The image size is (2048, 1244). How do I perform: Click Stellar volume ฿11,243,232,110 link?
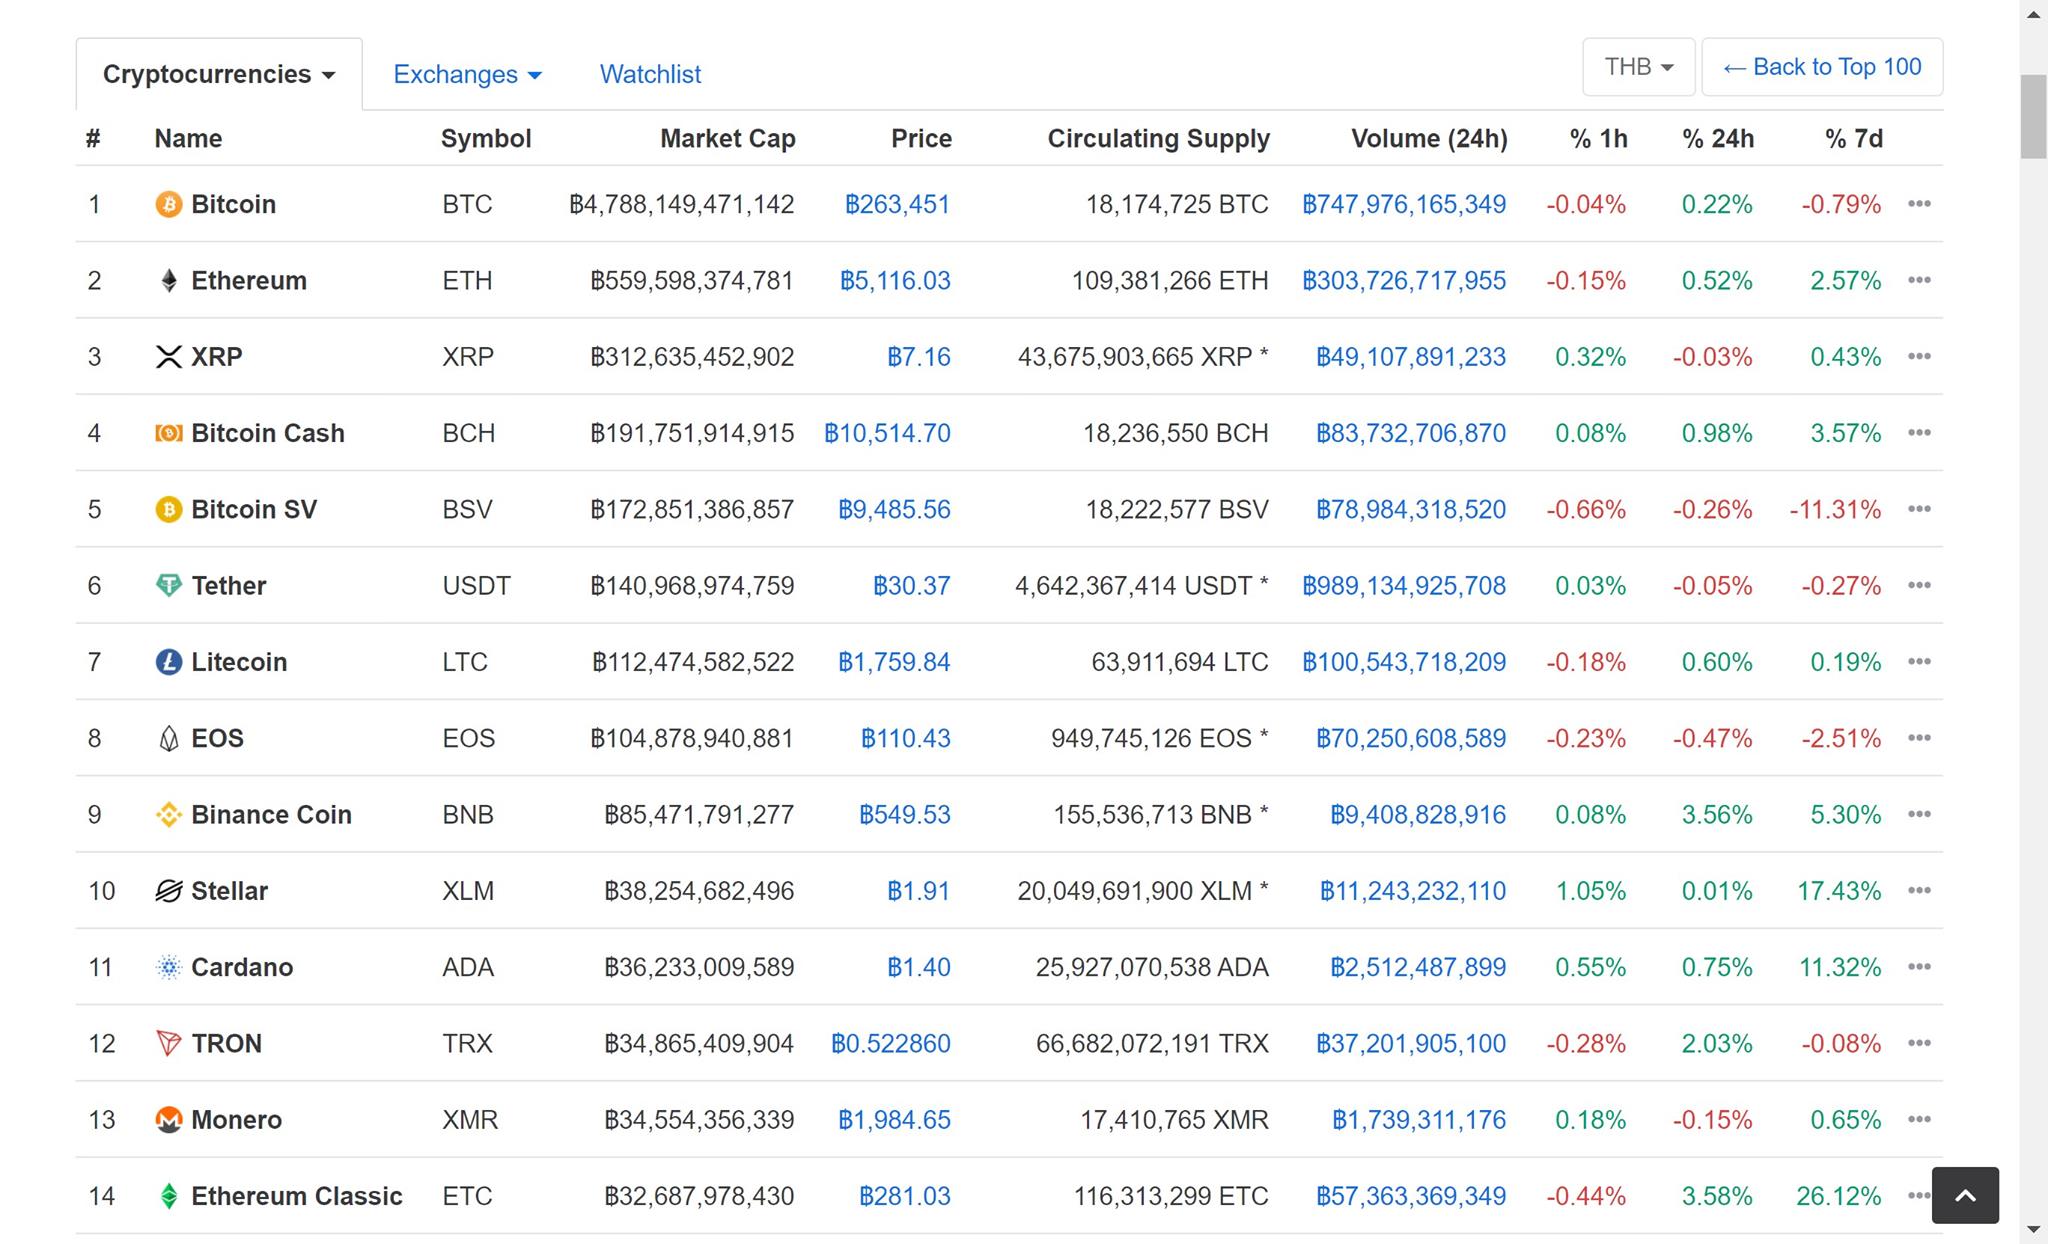click(x=1412, y=890)
